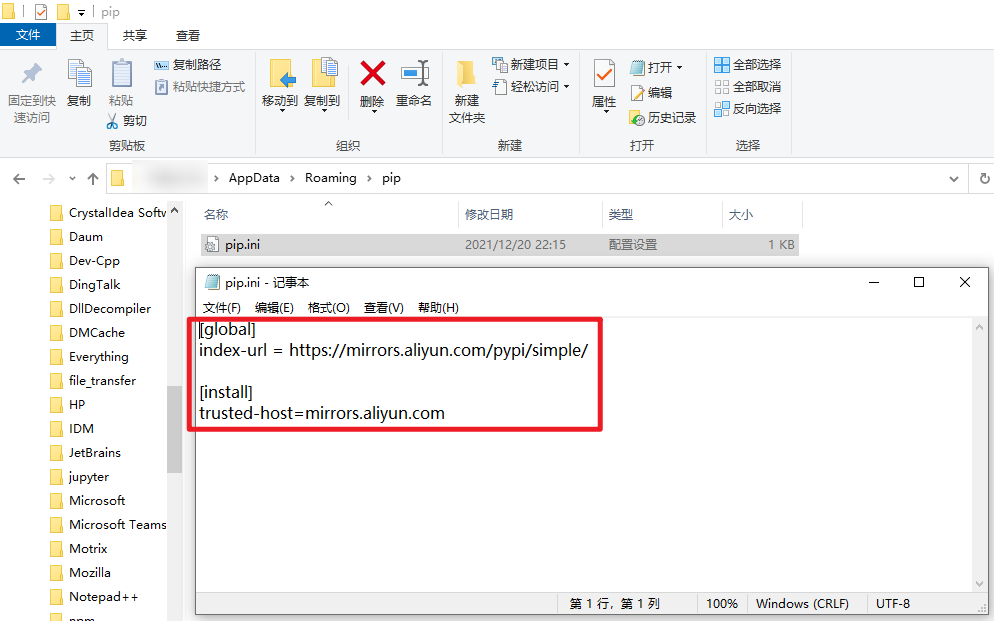Click the pip breadcrumb segment
This screenshot has width=994, height=621.
pyautogui.click(x=391, y=178)
